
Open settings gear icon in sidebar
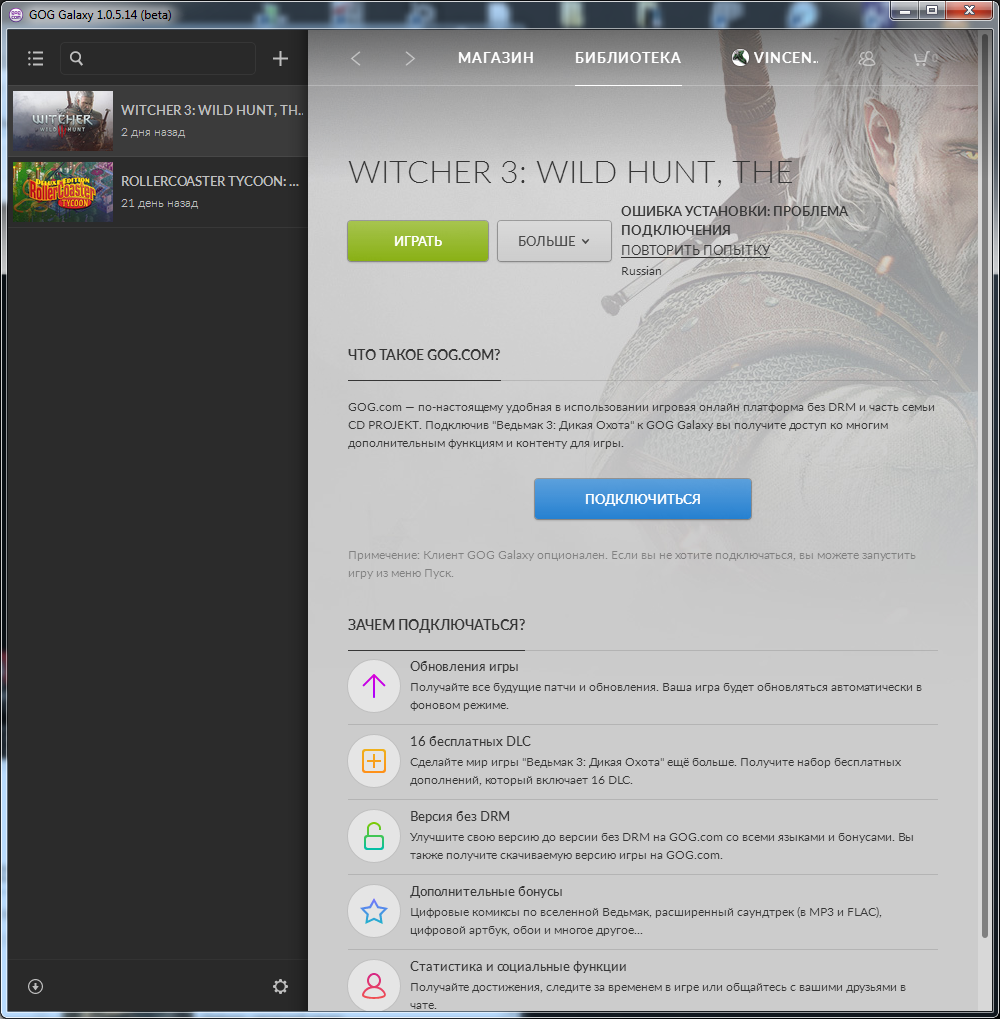tap(280, 987)
